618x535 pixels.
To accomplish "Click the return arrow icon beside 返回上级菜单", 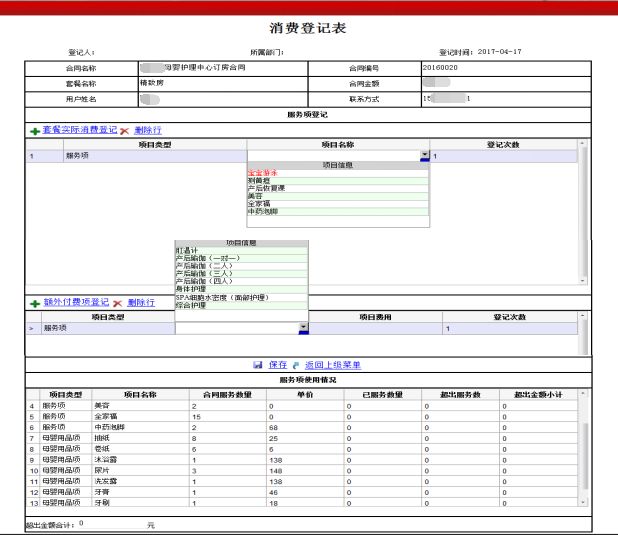I will pyautogui.click(x=296, y=365).
